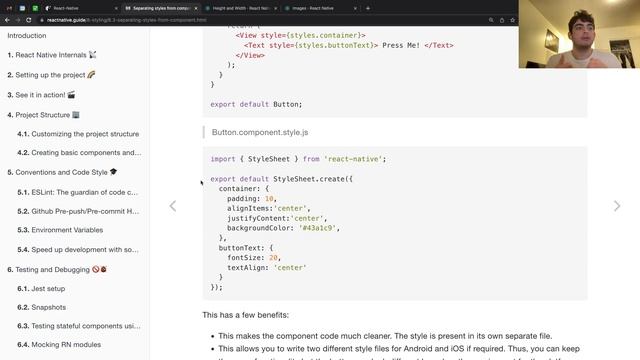Click the 'buttonText: {' code line
This screenshot has width=640, height=360.
(x=246, y=248)
